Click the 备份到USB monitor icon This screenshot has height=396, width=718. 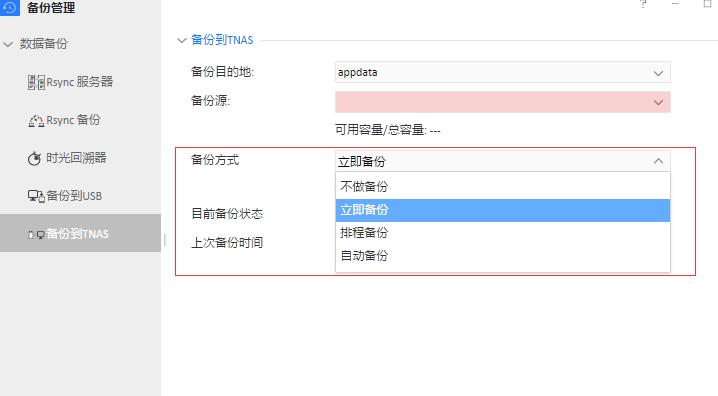coord(36,196)
